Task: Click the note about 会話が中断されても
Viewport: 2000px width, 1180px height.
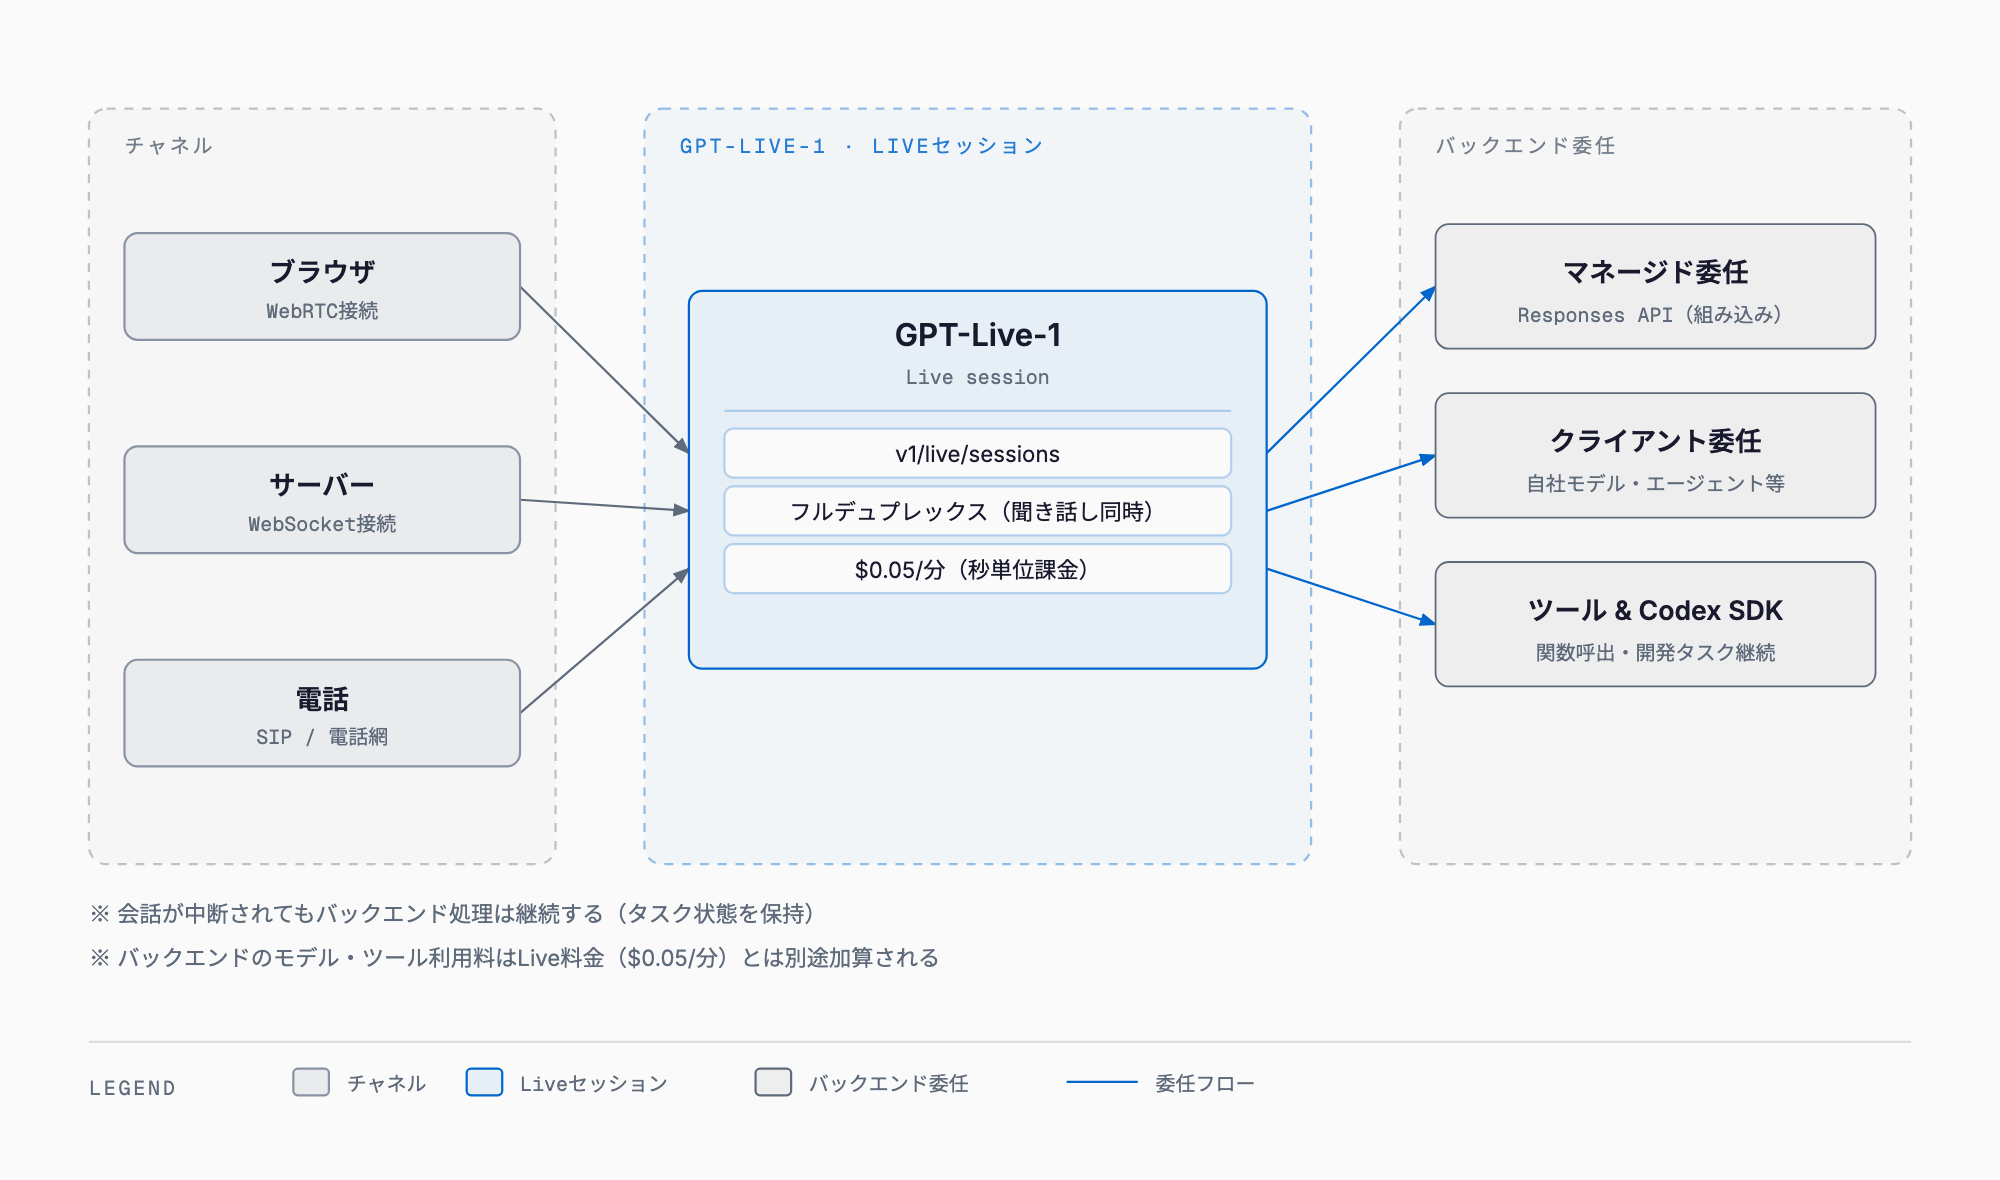Action: point(455,913)
